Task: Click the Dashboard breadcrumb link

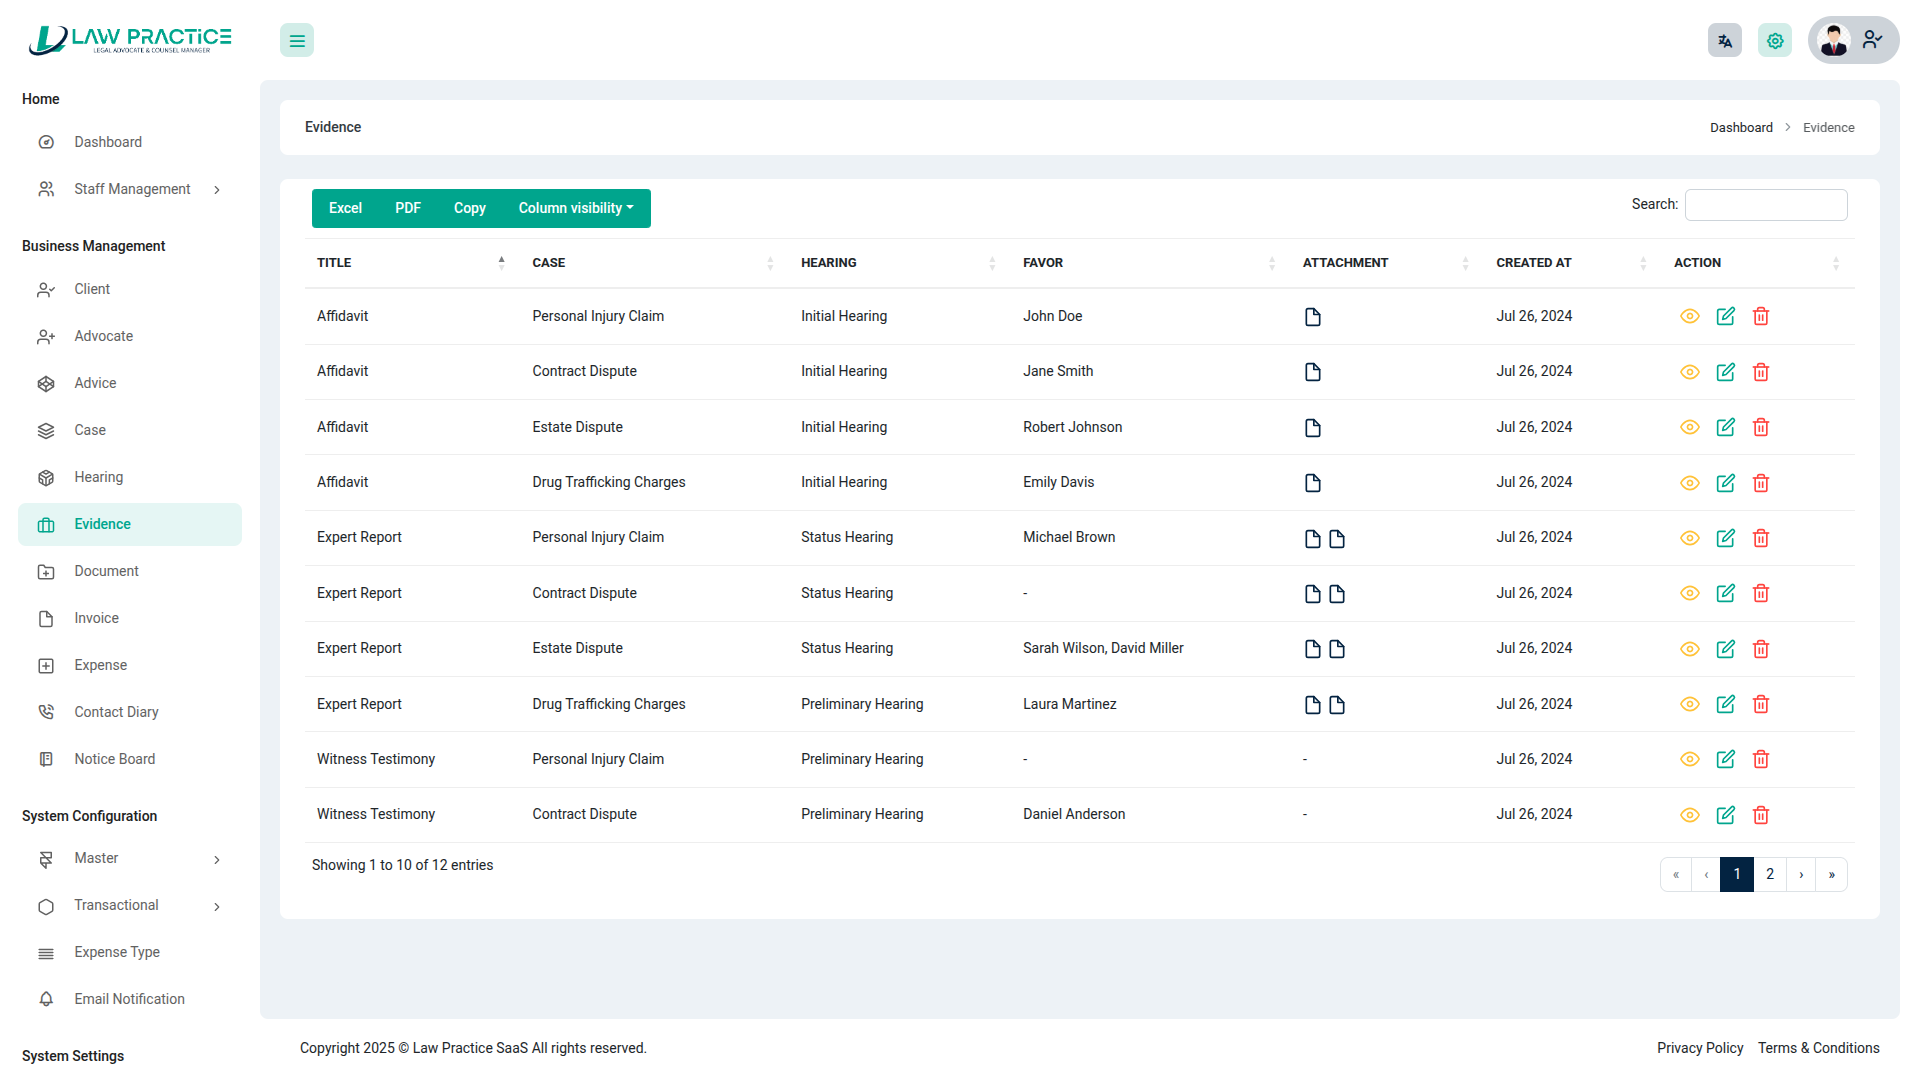Action: (1740, 128)
